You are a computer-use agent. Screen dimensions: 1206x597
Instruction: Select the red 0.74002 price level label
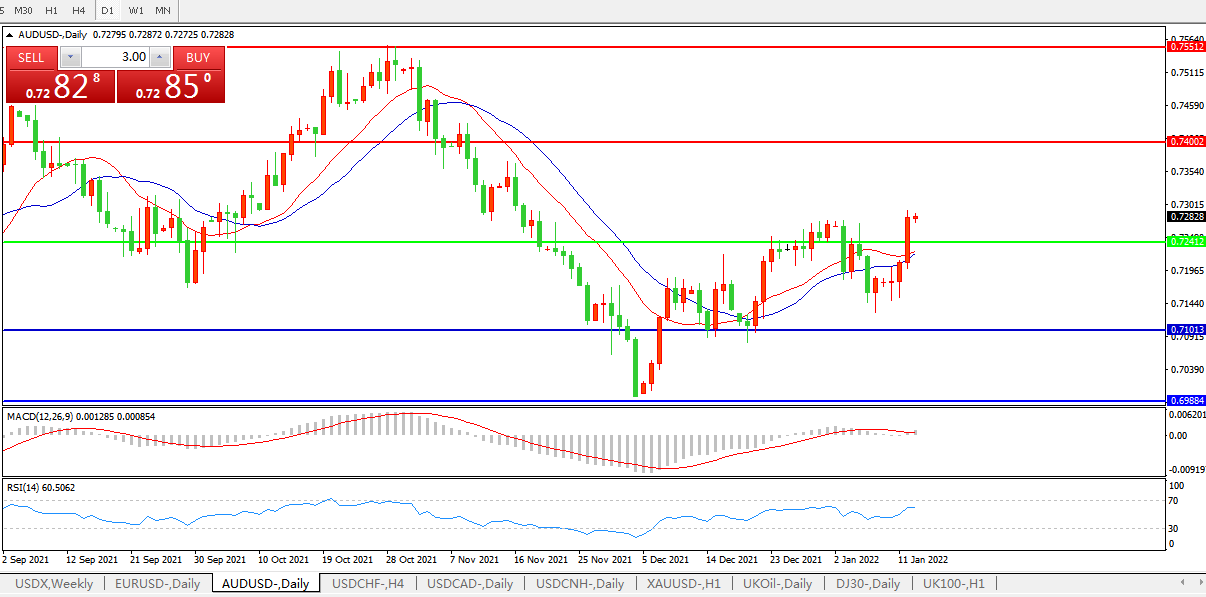pos(1187,142)
